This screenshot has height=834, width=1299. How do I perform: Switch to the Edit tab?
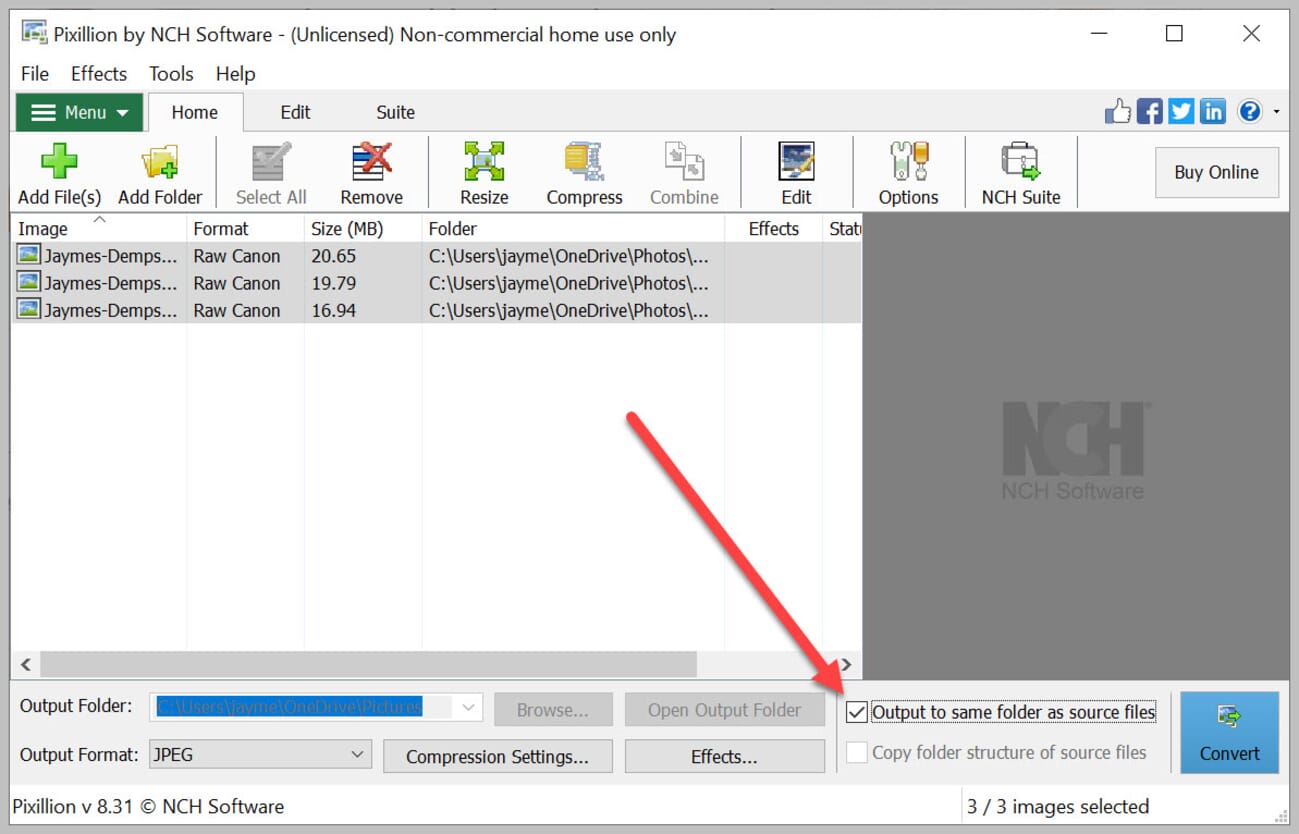point(294,112)
